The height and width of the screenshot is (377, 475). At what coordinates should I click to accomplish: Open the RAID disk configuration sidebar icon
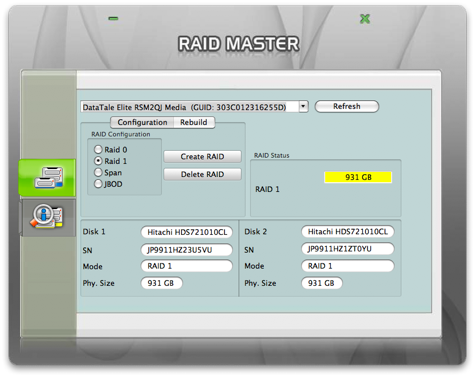point(47,178)
